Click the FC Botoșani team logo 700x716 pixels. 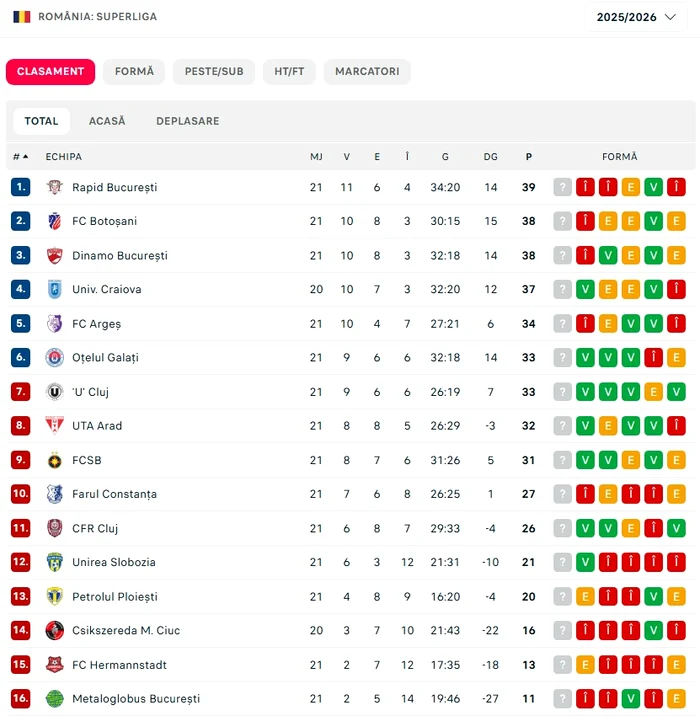(55, 221)
